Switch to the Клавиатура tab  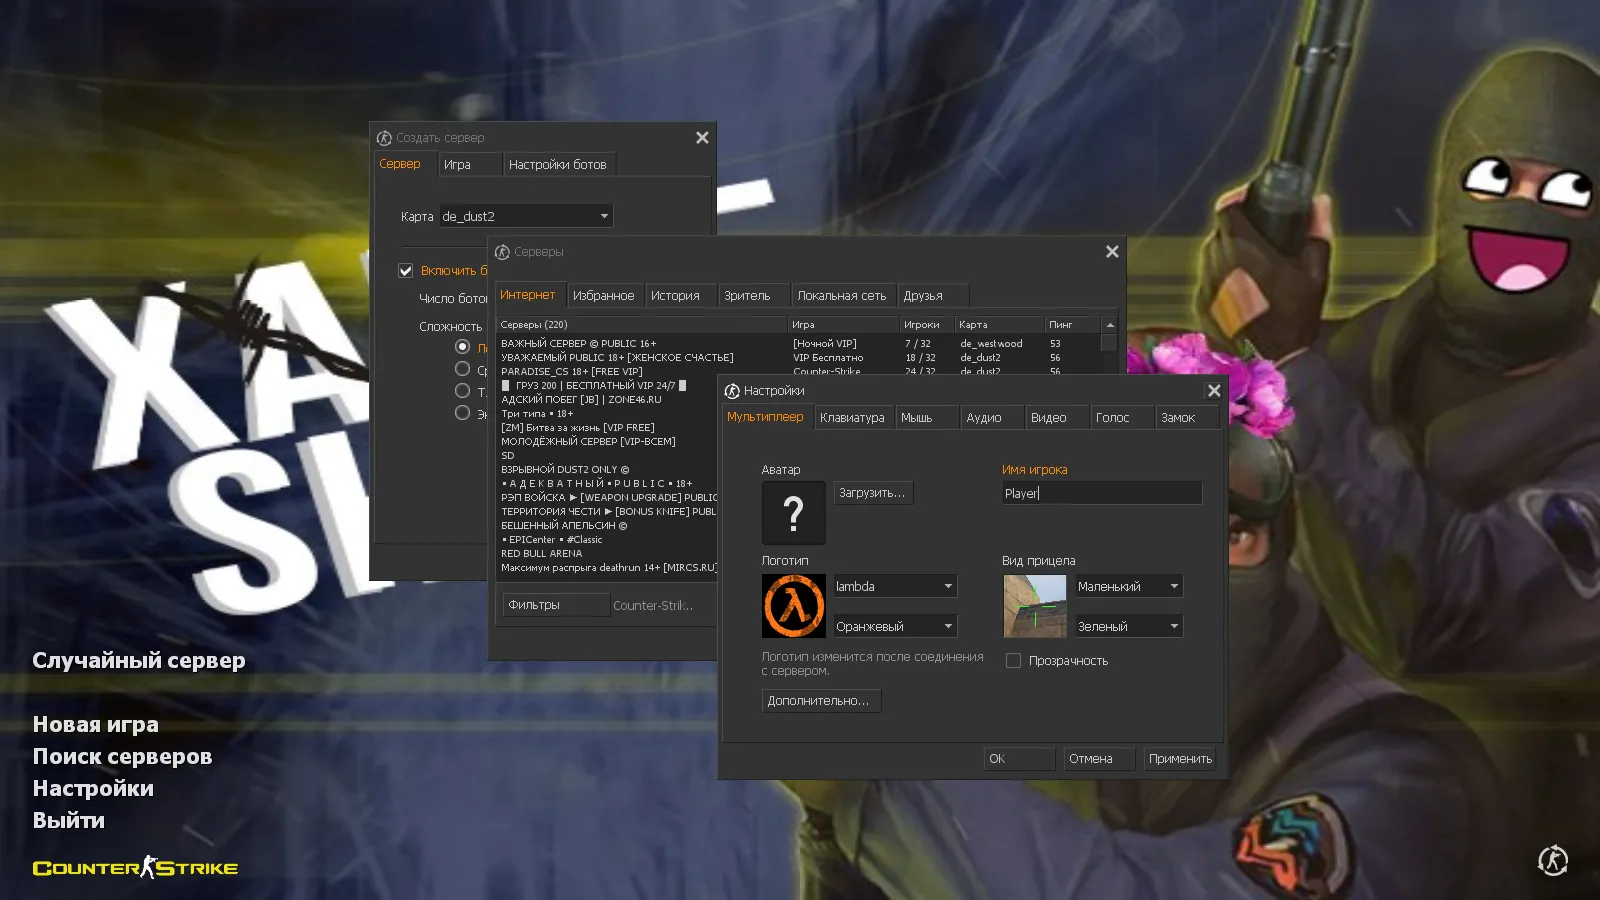(x=852, y=418)
